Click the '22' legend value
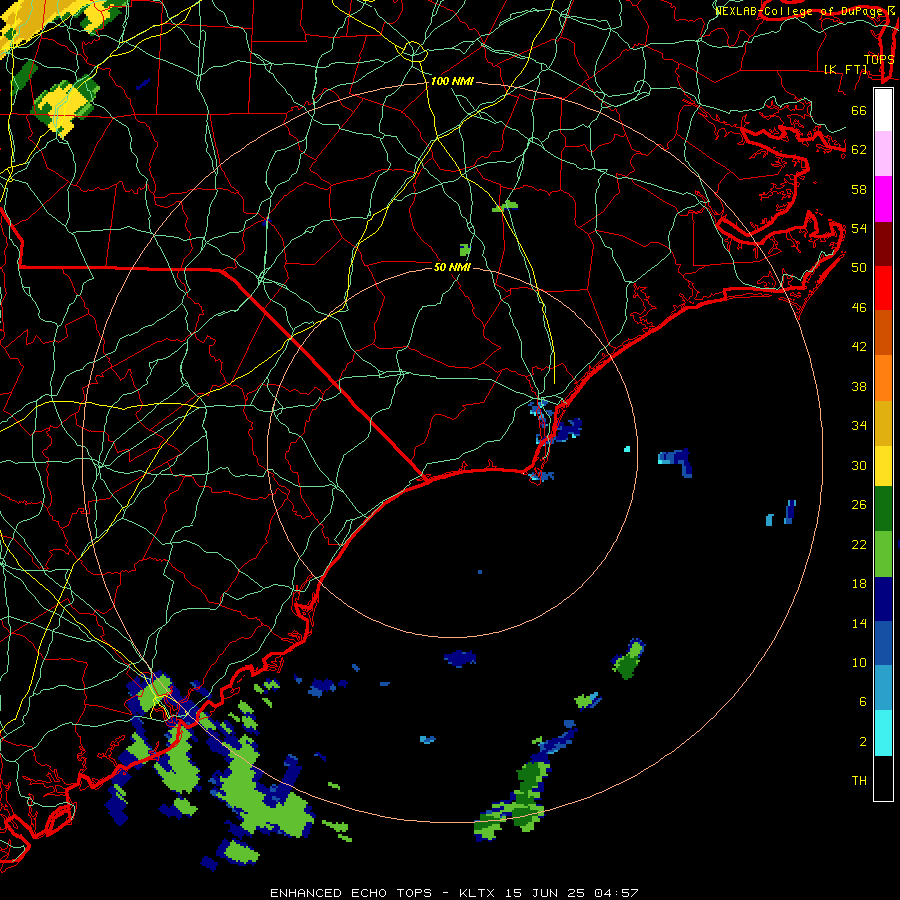900x900 pixels. pos(859,544)
